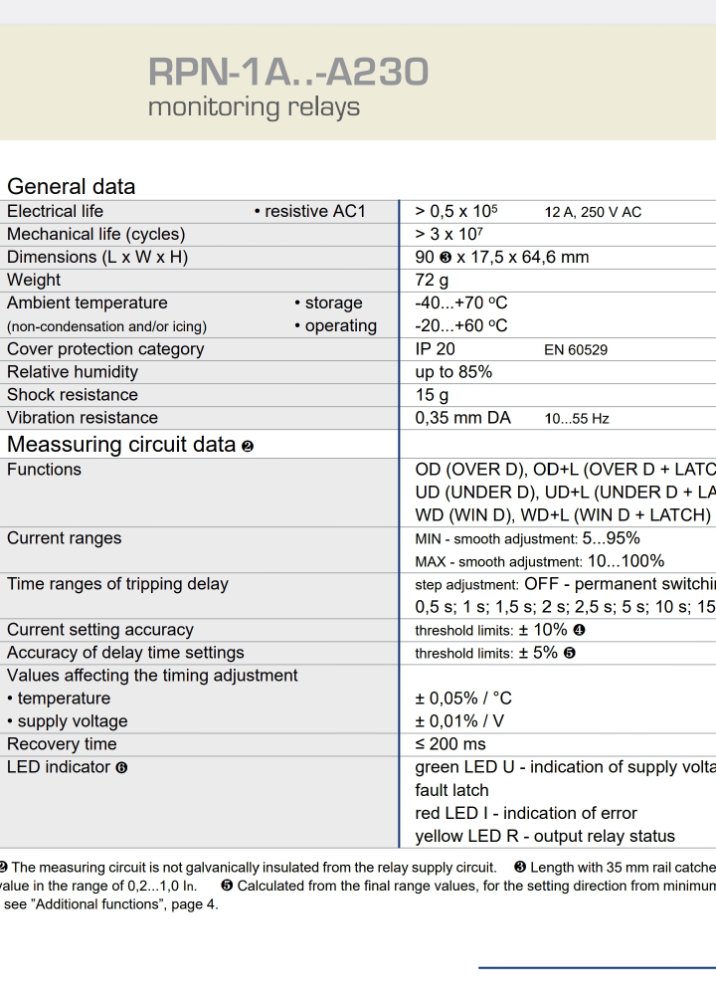Screen dimensions: 716x1000
Task: Click footnote marker 3 in Dimensions value
Action: (x=446, y=258)
